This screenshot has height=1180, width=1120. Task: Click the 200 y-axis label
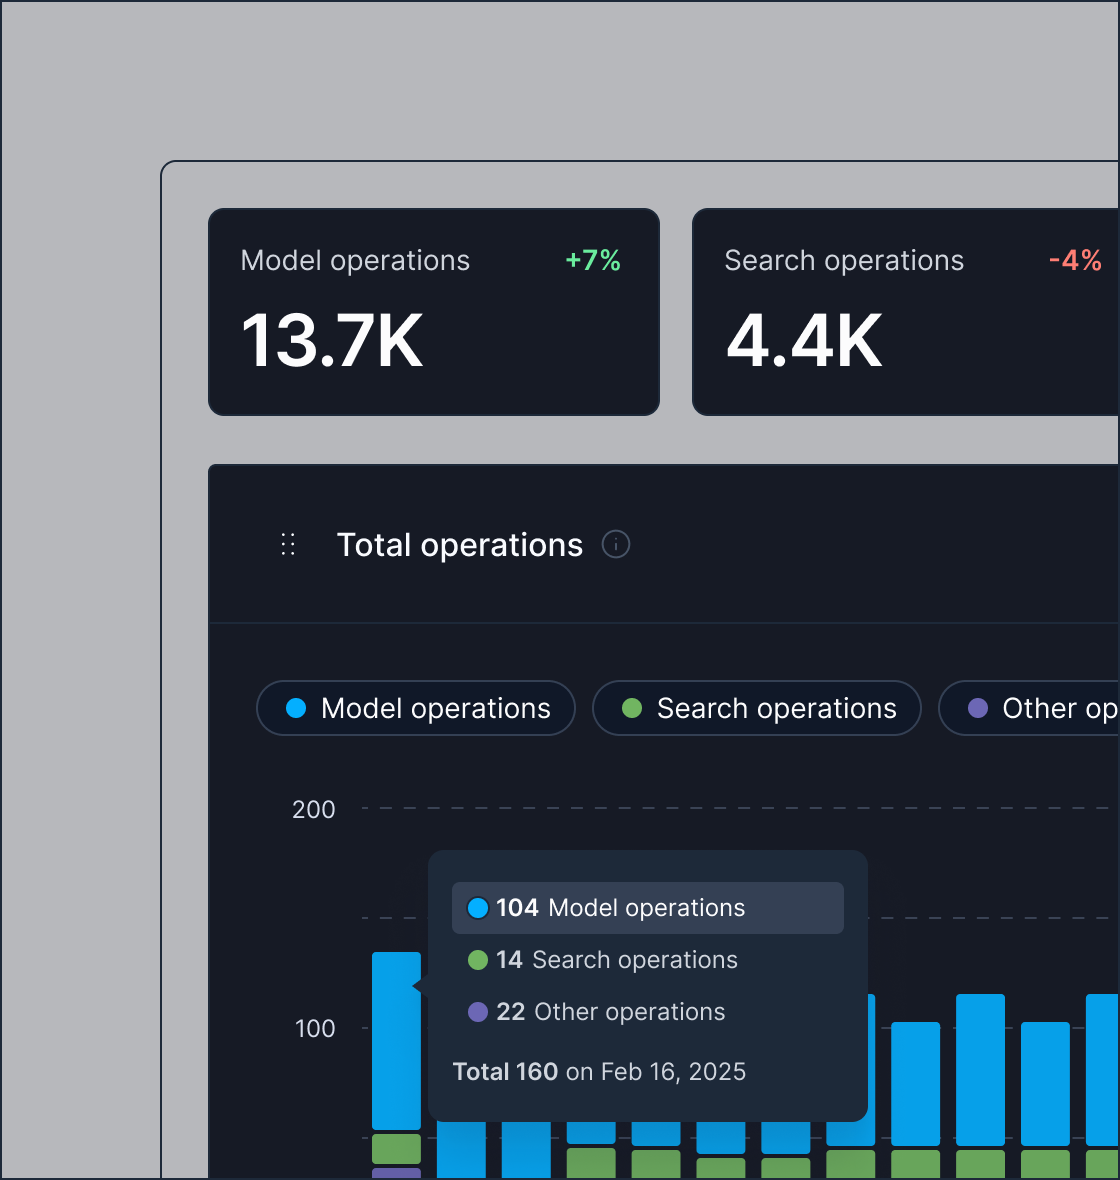coord(314,810)
